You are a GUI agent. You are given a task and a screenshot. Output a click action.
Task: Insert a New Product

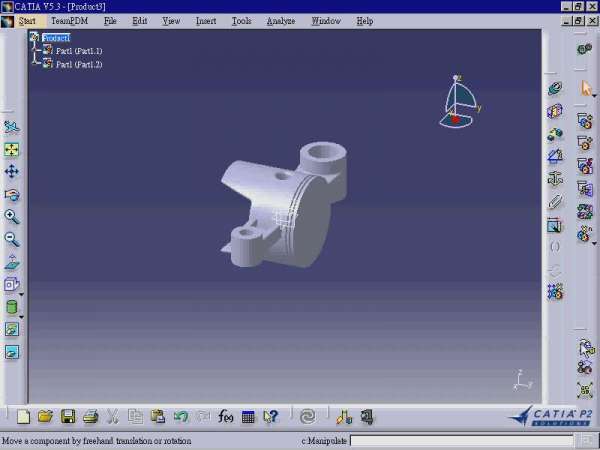point(585,143)
